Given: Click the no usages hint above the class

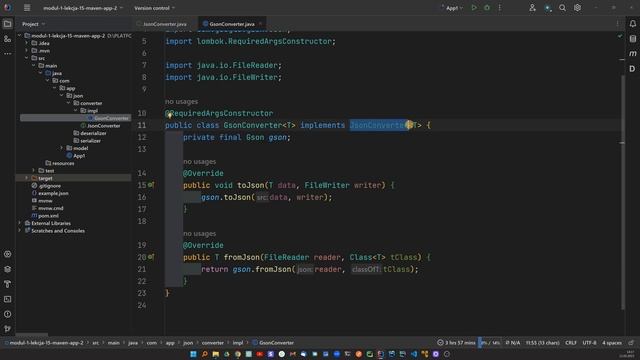Looking at the screenshot, I should [181, 101].
